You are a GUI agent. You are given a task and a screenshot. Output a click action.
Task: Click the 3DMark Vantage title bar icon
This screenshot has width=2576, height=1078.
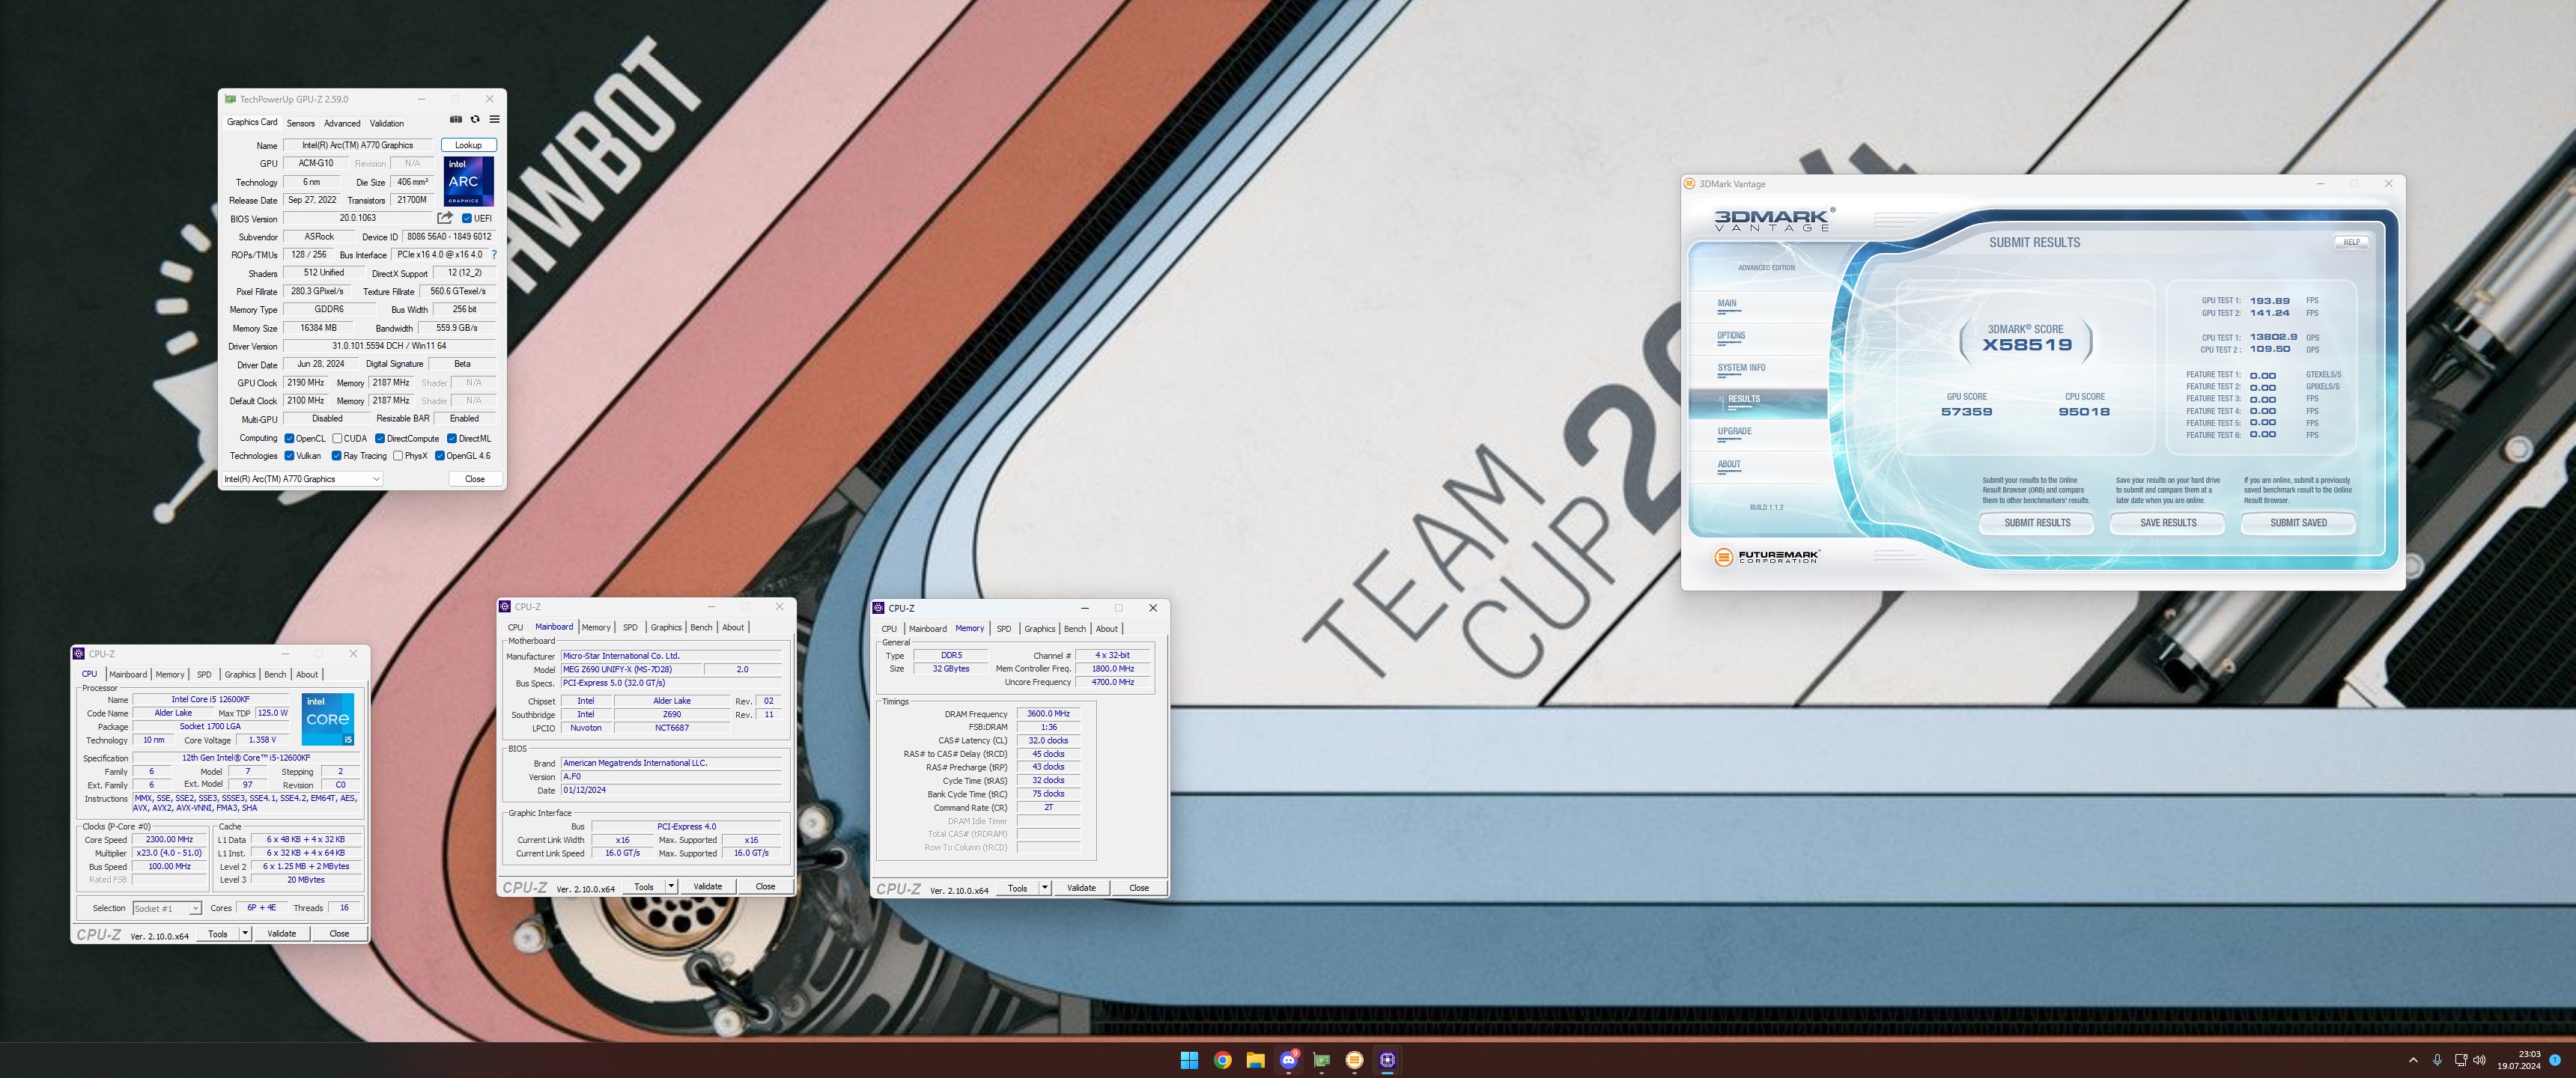tap(1690, 184)
